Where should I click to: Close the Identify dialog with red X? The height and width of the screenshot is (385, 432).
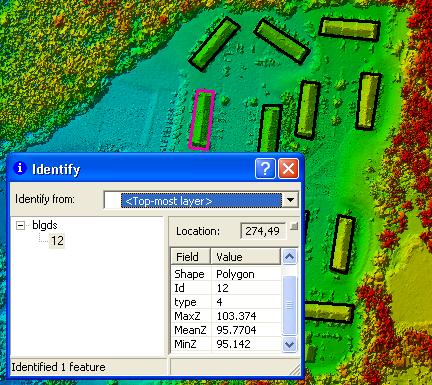(x=288, y=168)
